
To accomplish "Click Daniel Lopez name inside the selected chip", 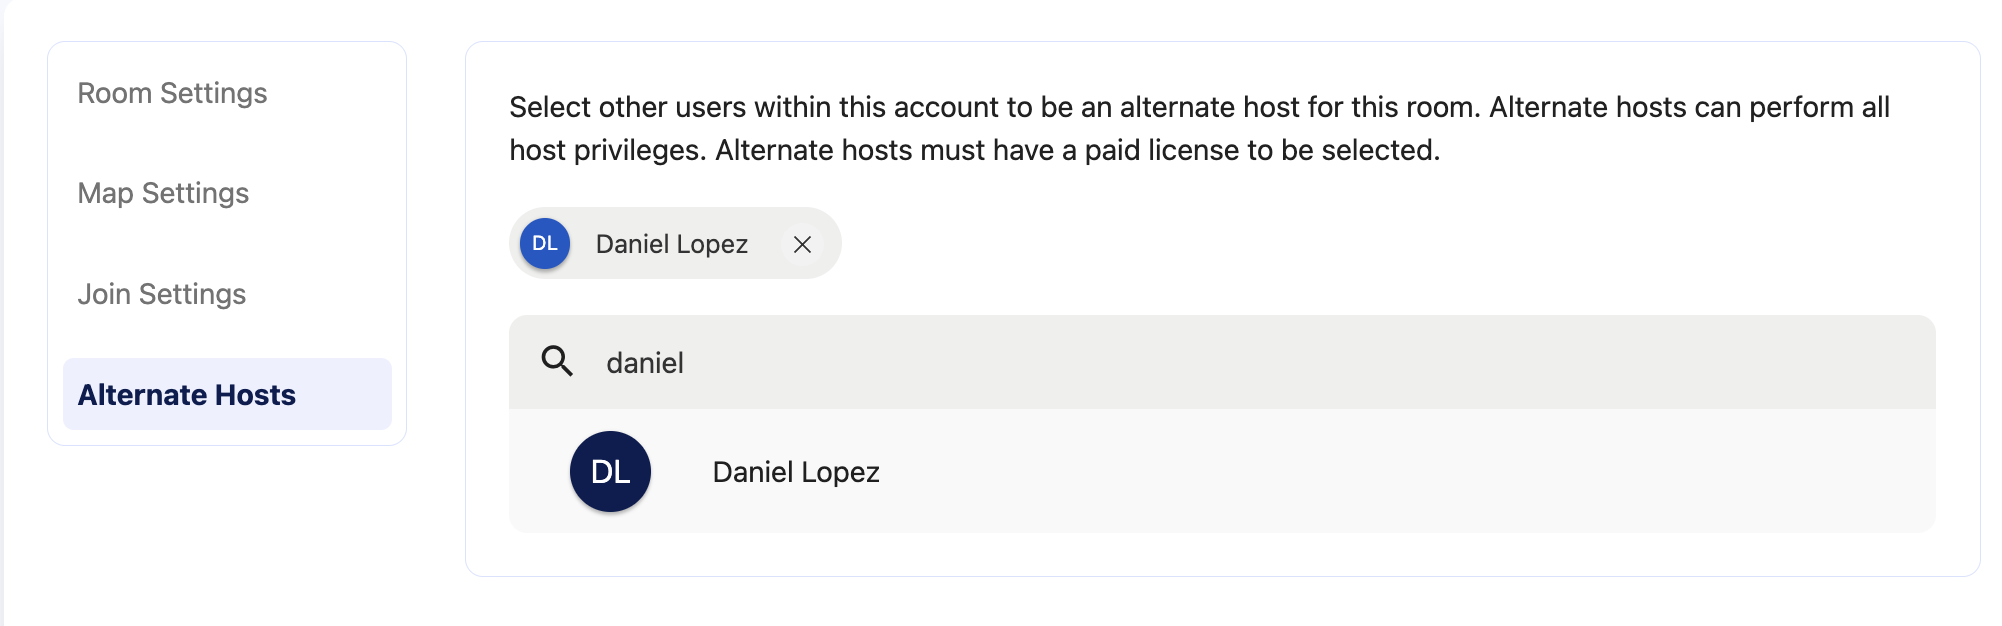I will (672, 244).
